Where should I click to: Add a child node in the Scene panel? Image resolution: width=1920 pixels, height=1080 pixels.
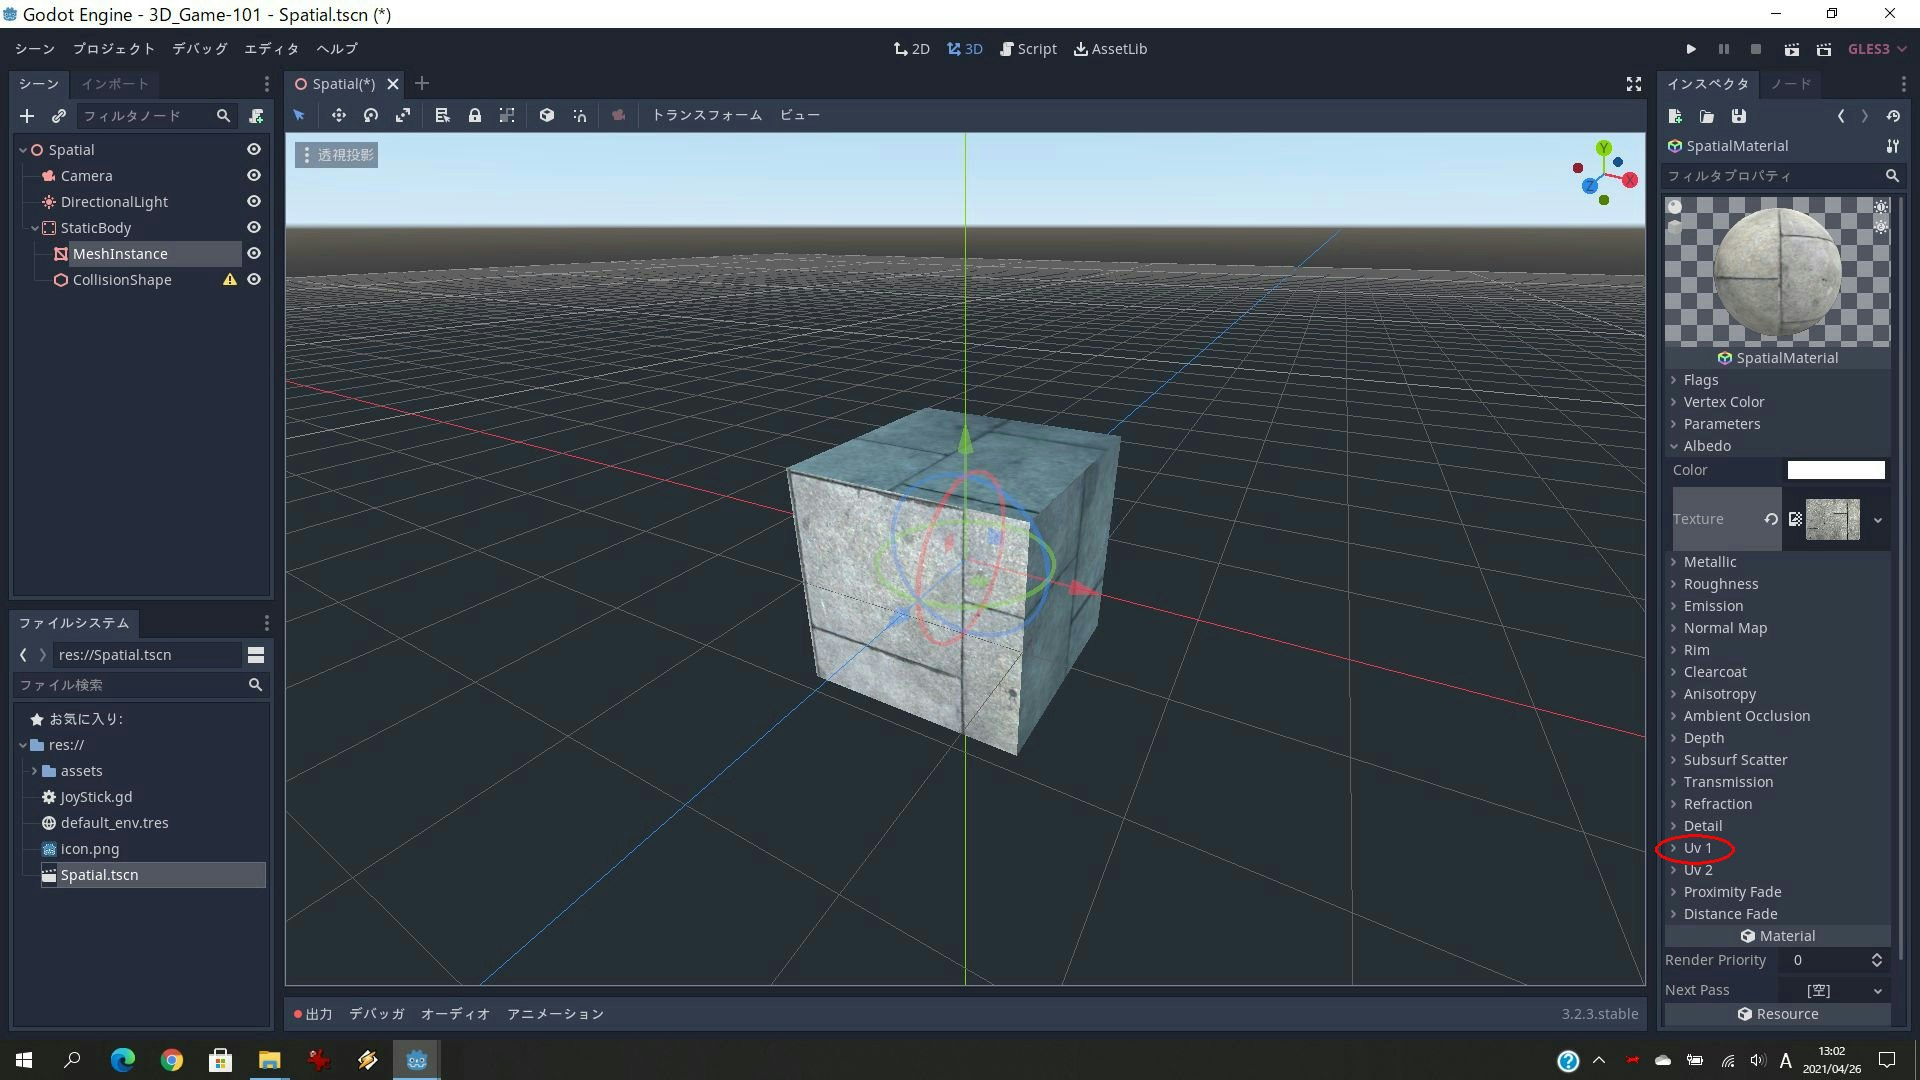pyautogui.click(x=27, y=116)
